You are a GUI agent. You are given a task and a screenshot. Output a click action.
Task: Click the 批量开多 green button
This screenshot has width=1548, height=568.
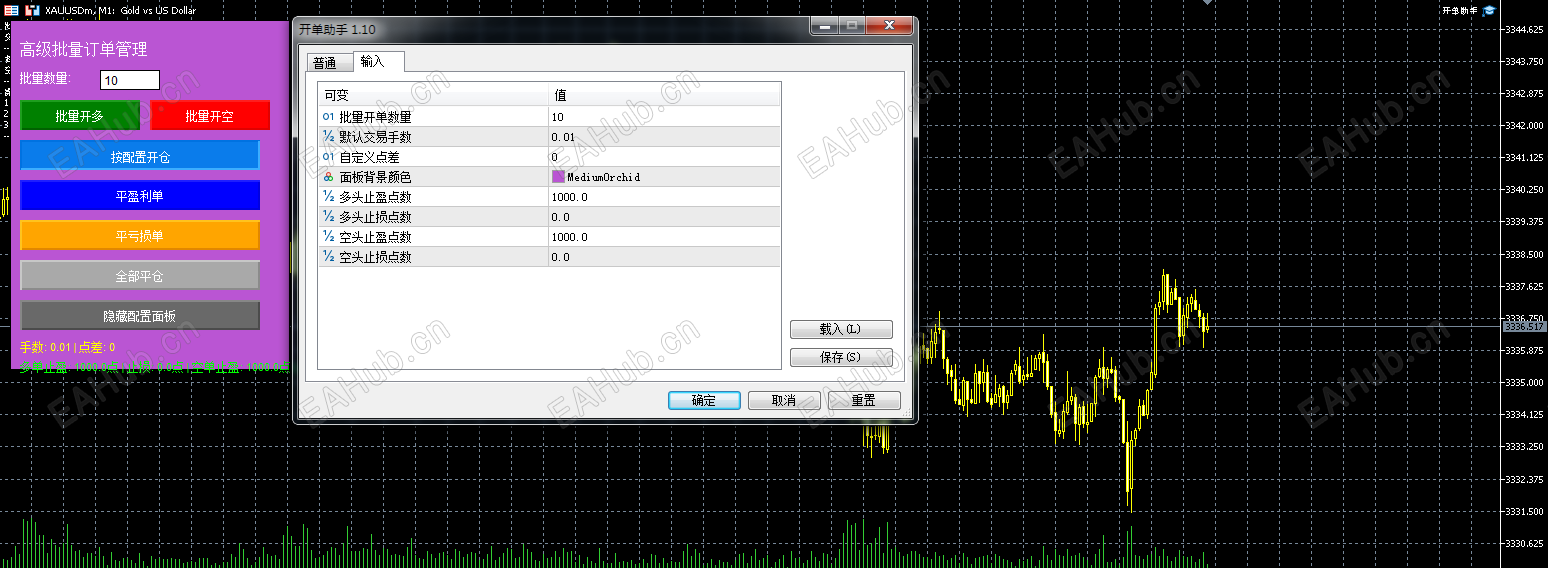80,116
